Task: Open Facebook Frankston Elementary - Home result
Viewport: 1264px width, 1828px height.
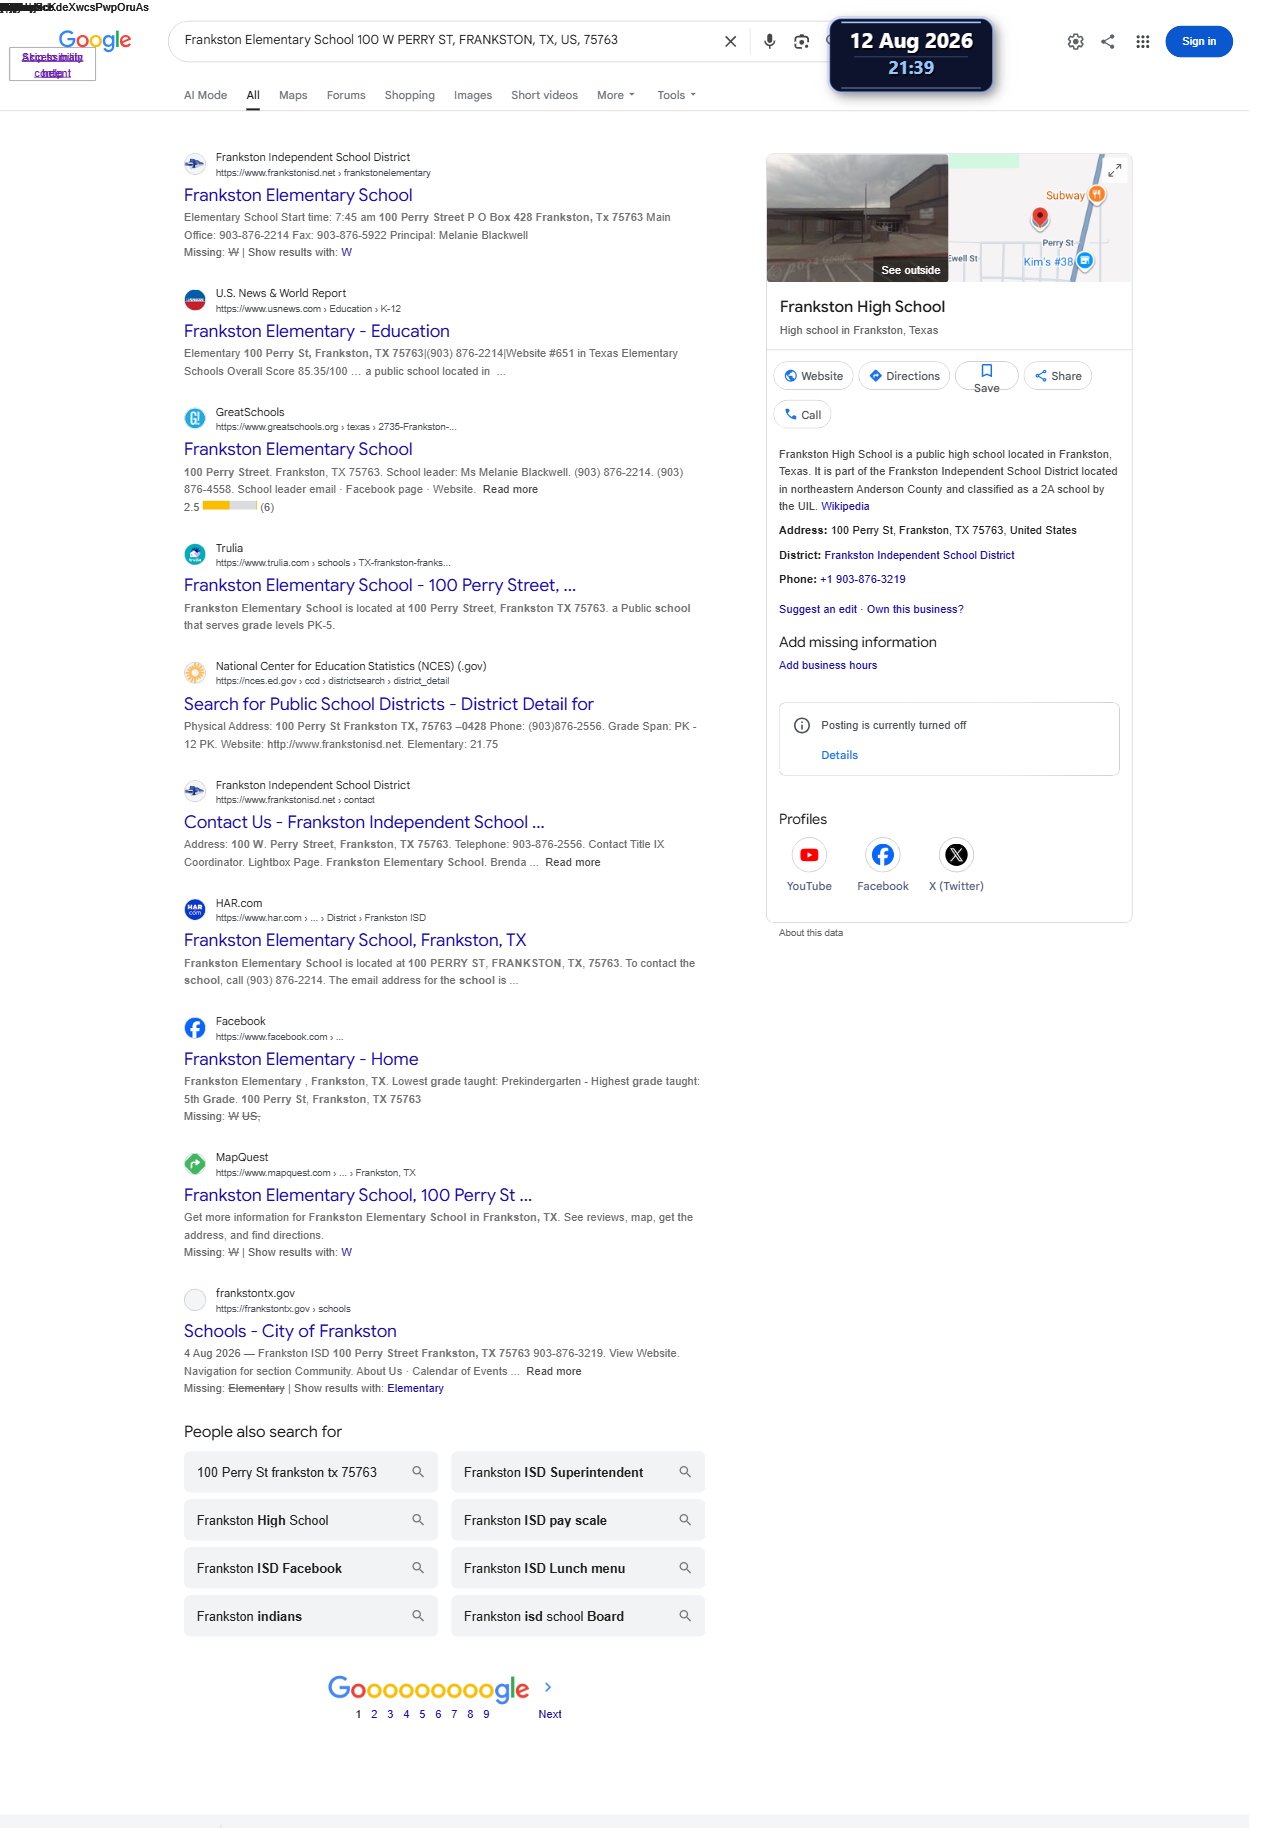Action: pos(301,1059)
